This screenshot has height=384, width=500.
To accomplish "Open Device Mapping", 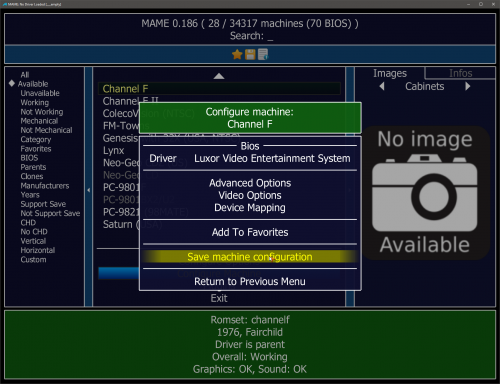I will pos(250,208).
